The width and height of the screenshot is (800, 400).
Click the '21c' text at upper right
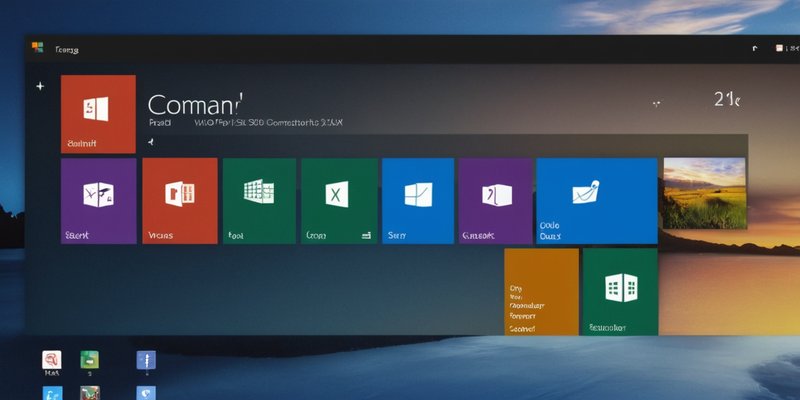[727, 100]
